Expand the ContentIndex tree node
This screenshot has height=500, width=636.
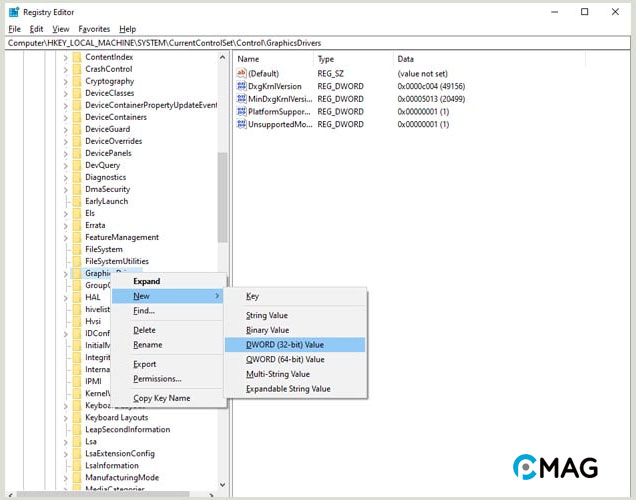[66, 58]
